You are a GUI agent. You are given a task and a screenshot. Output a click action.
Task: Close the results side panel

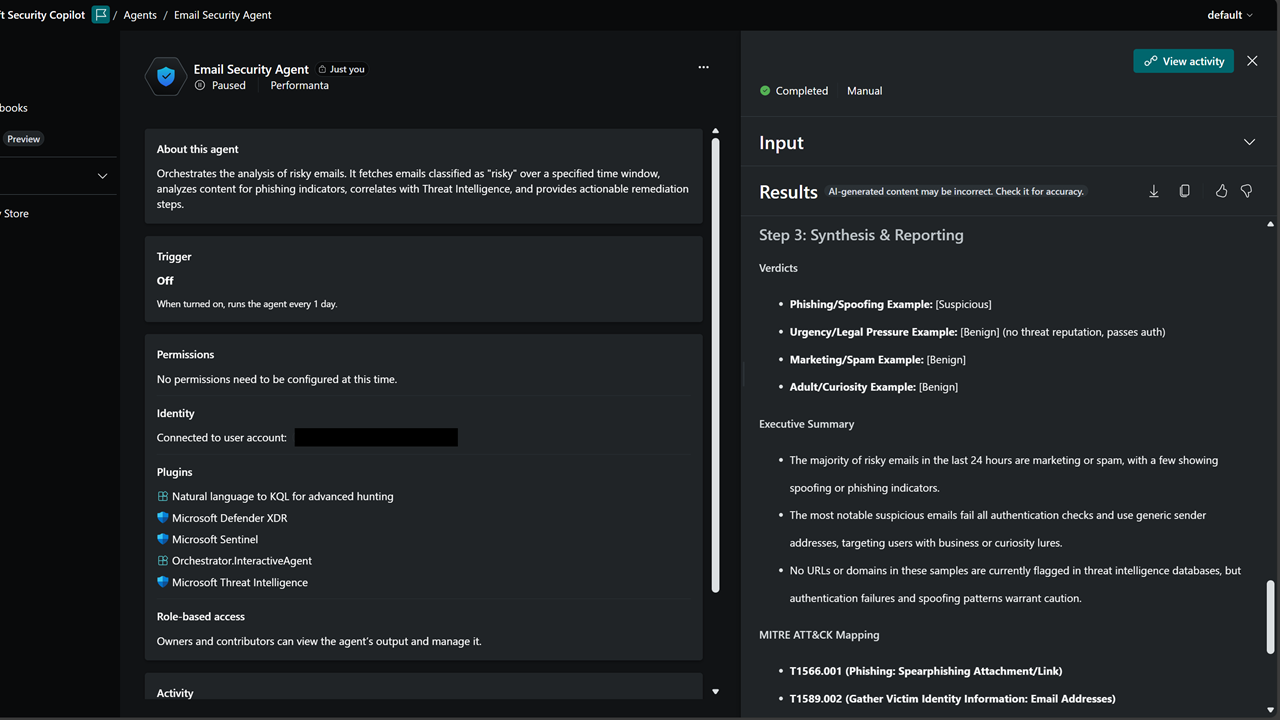point(1252,61)
